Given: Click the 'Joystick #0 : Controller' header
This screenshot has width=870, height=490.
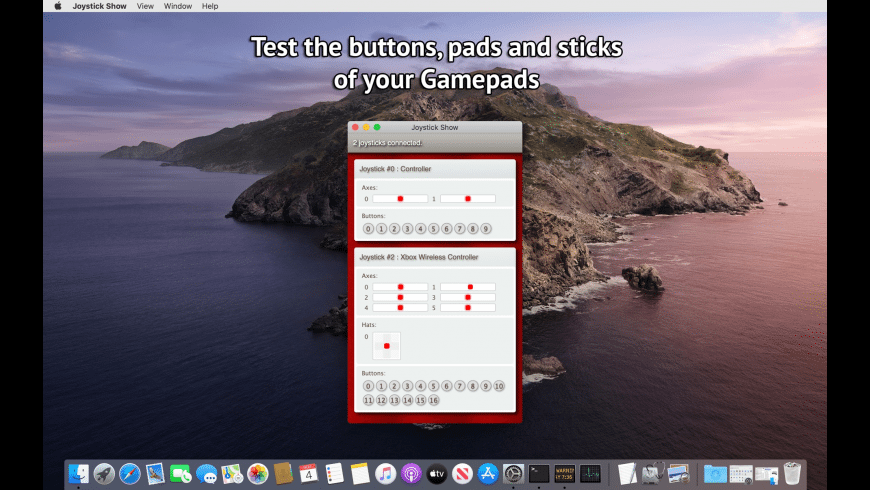Looking at the screenshot, I should (395, 169).
